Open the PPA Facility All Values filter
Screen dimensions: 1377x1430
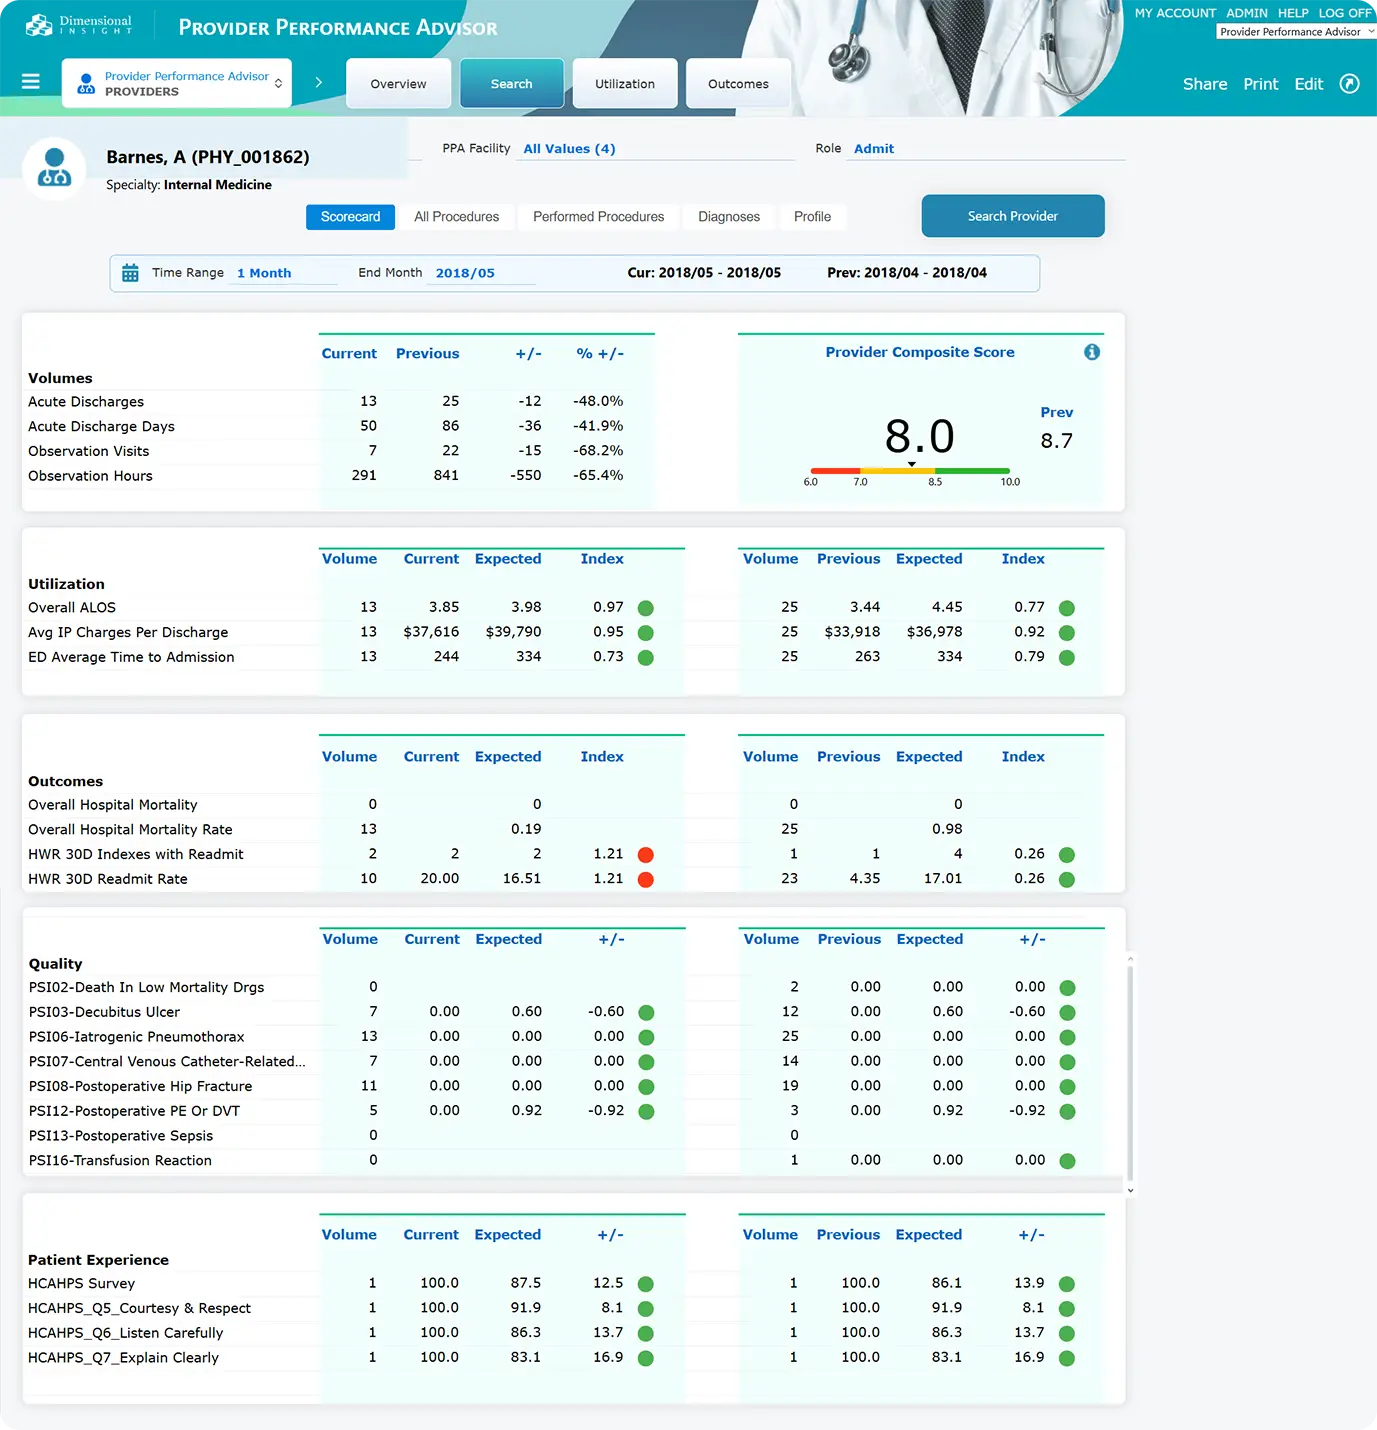point(569,149)
